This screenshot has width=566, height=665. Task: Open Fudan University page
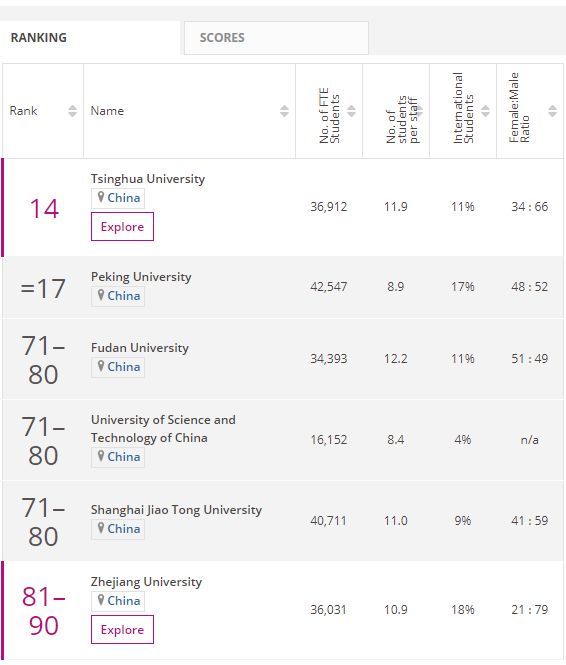pyautogui.click(x=139, y=348)
